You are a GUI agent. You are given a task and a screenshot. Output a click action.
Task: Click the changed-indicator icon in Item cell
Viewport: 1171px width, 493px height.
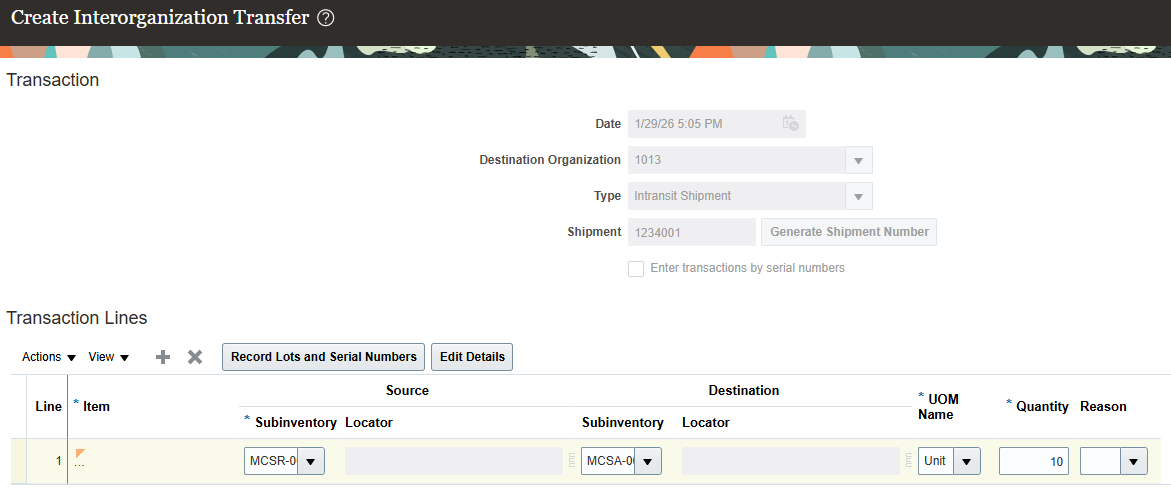81,453
